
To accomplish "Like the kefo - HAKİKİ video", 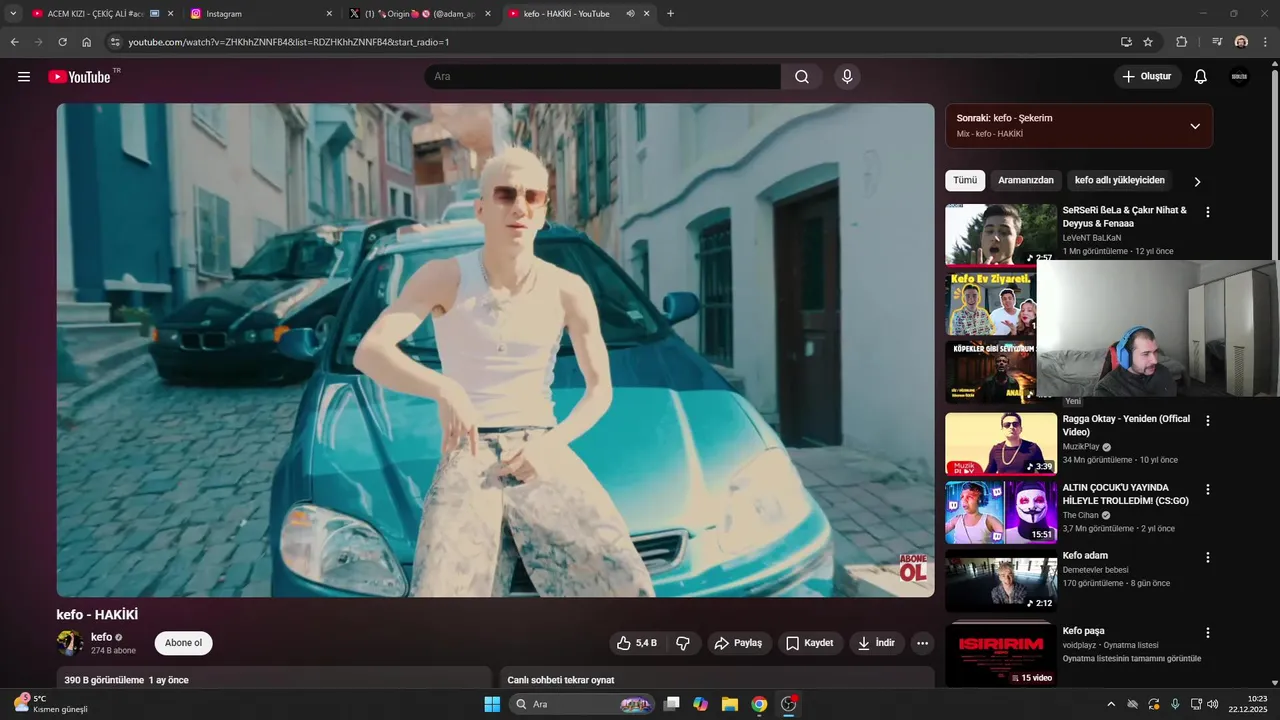I will [x=636, y=643].
